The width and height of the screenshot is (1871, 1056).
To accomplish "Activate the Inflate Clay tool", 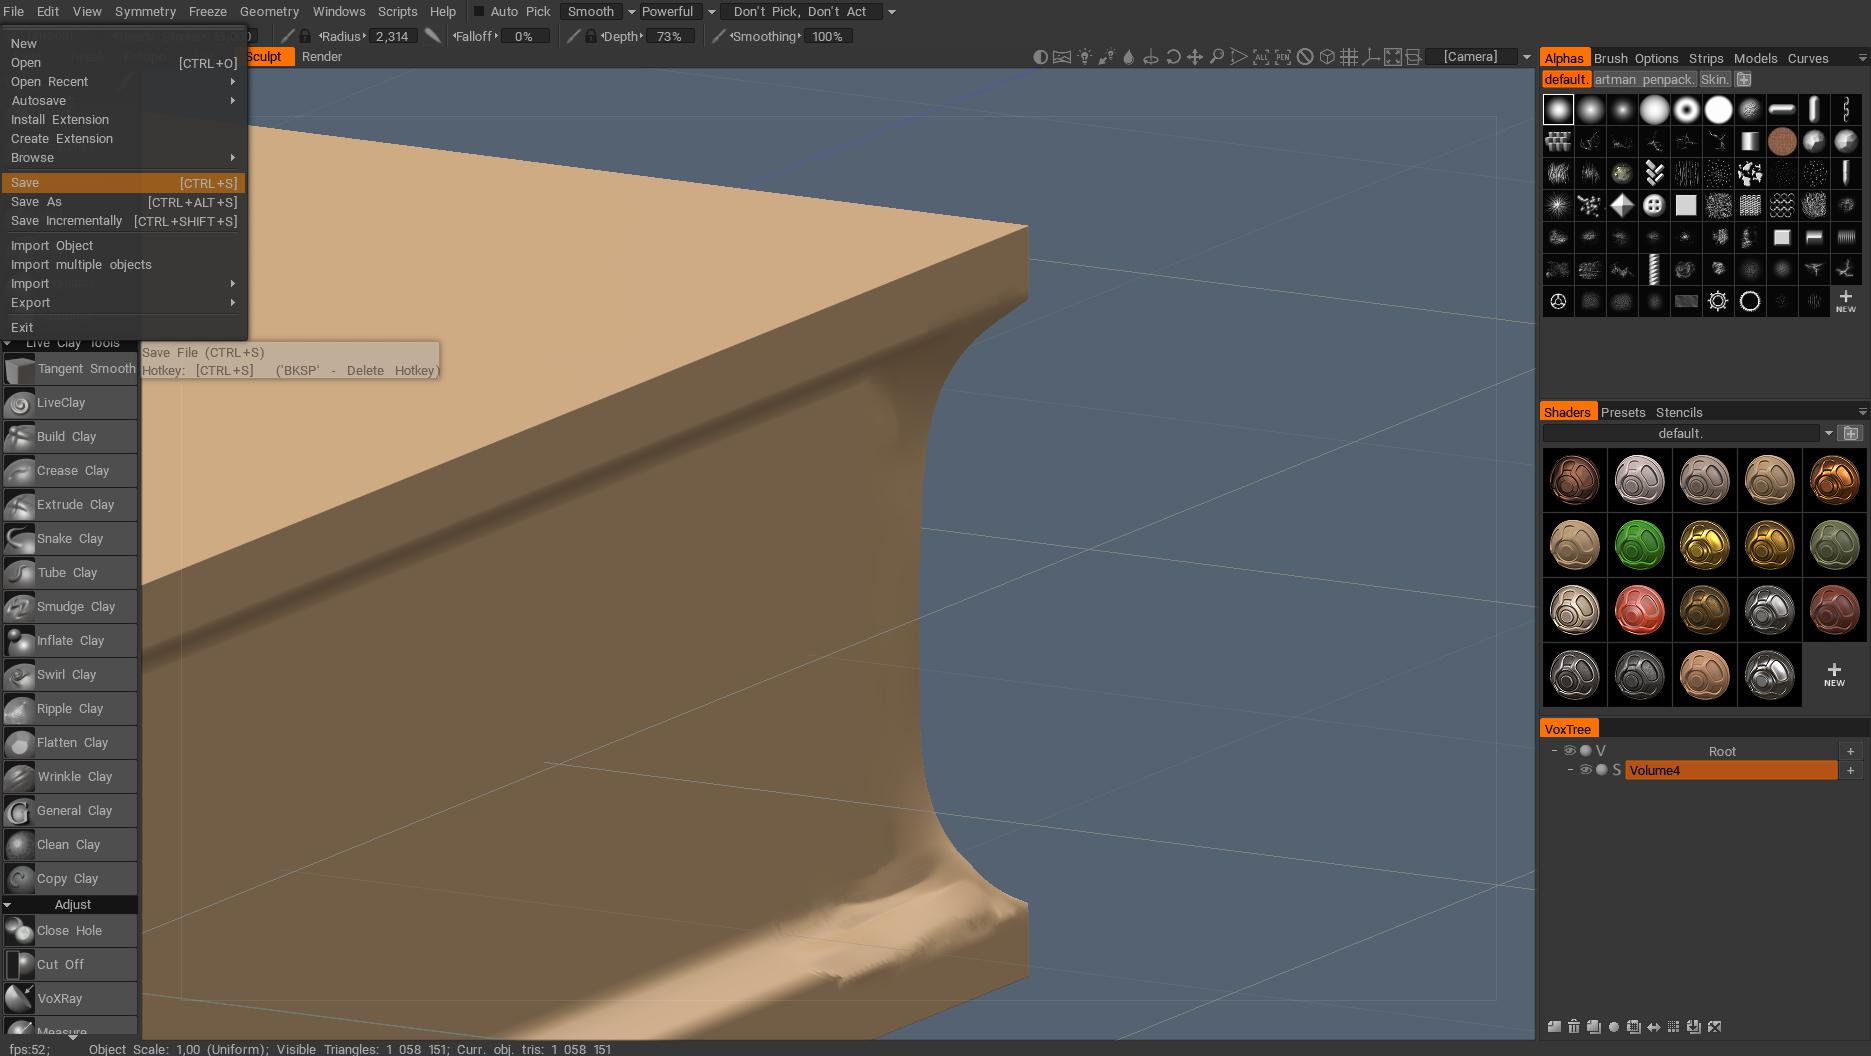I will 69,641.
